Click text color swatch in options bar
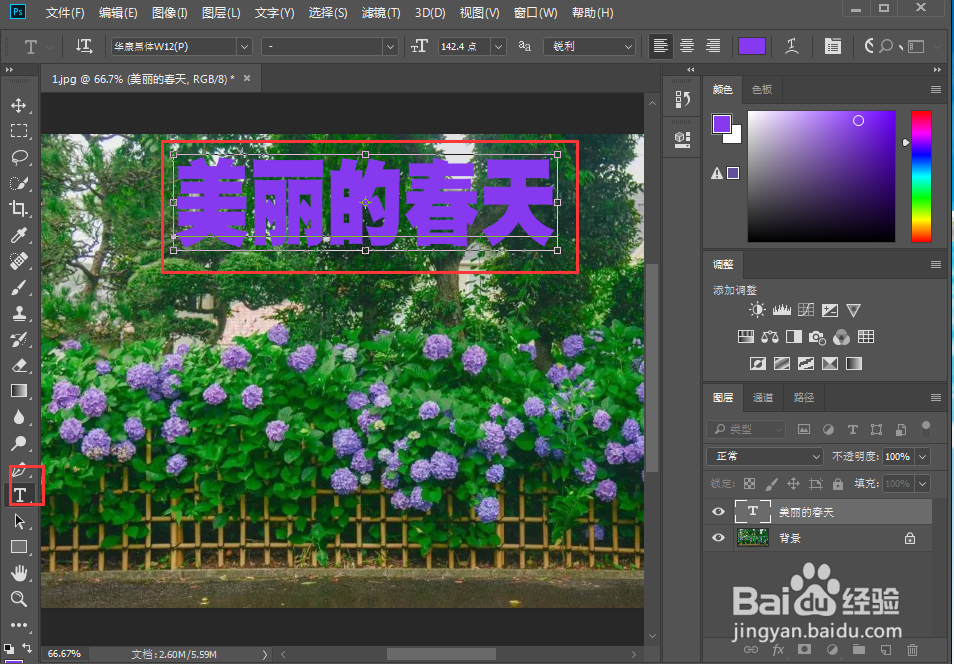 pos(752,46)
